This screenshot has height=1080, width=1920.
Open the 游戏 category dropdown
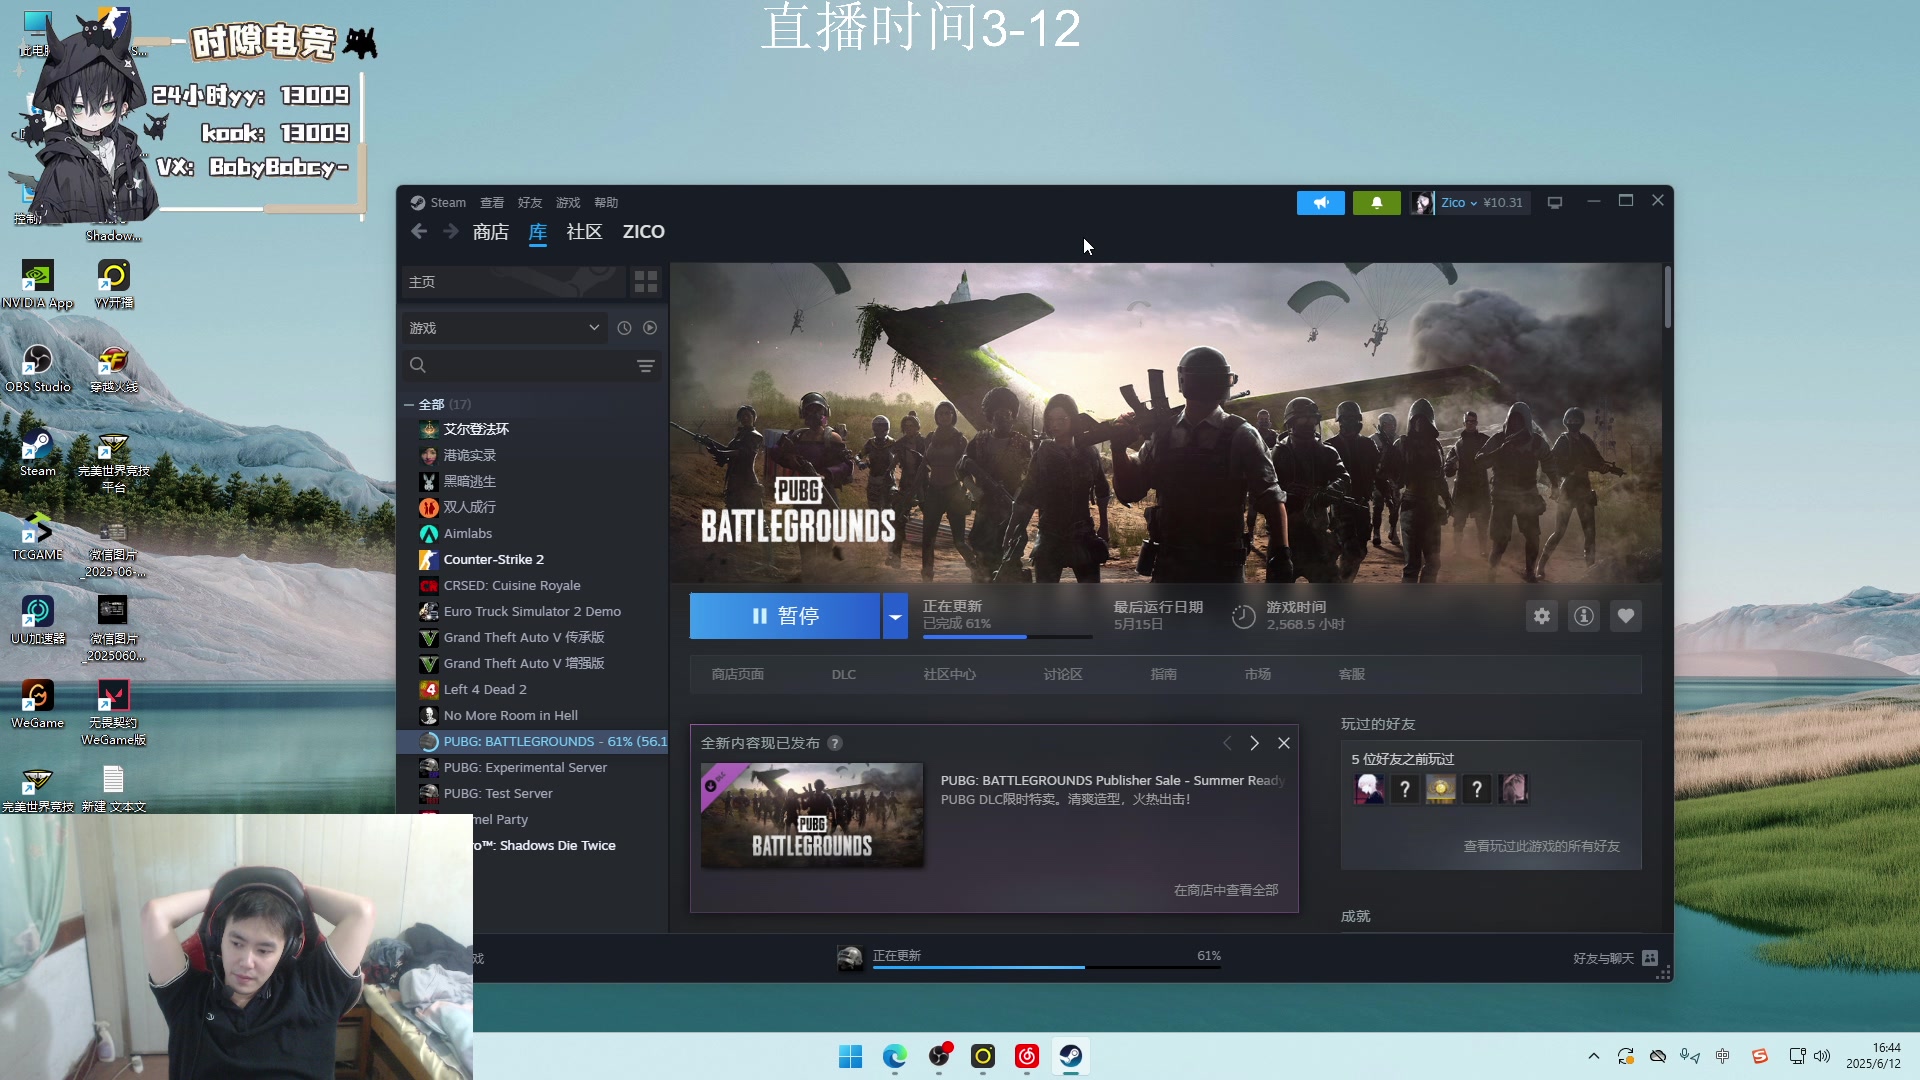504,328
